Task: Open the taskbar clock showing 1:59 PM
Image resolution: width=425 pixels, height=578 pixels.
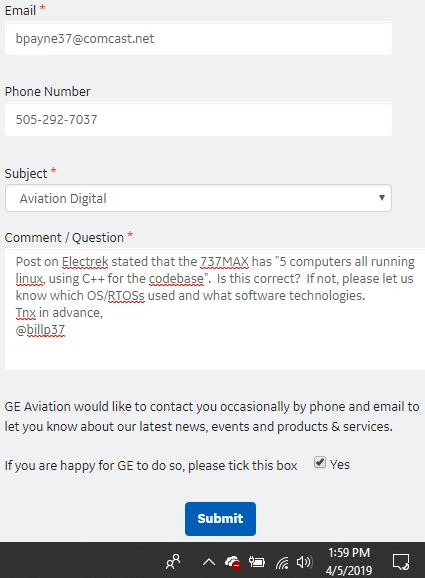Action: coord(349,561)
